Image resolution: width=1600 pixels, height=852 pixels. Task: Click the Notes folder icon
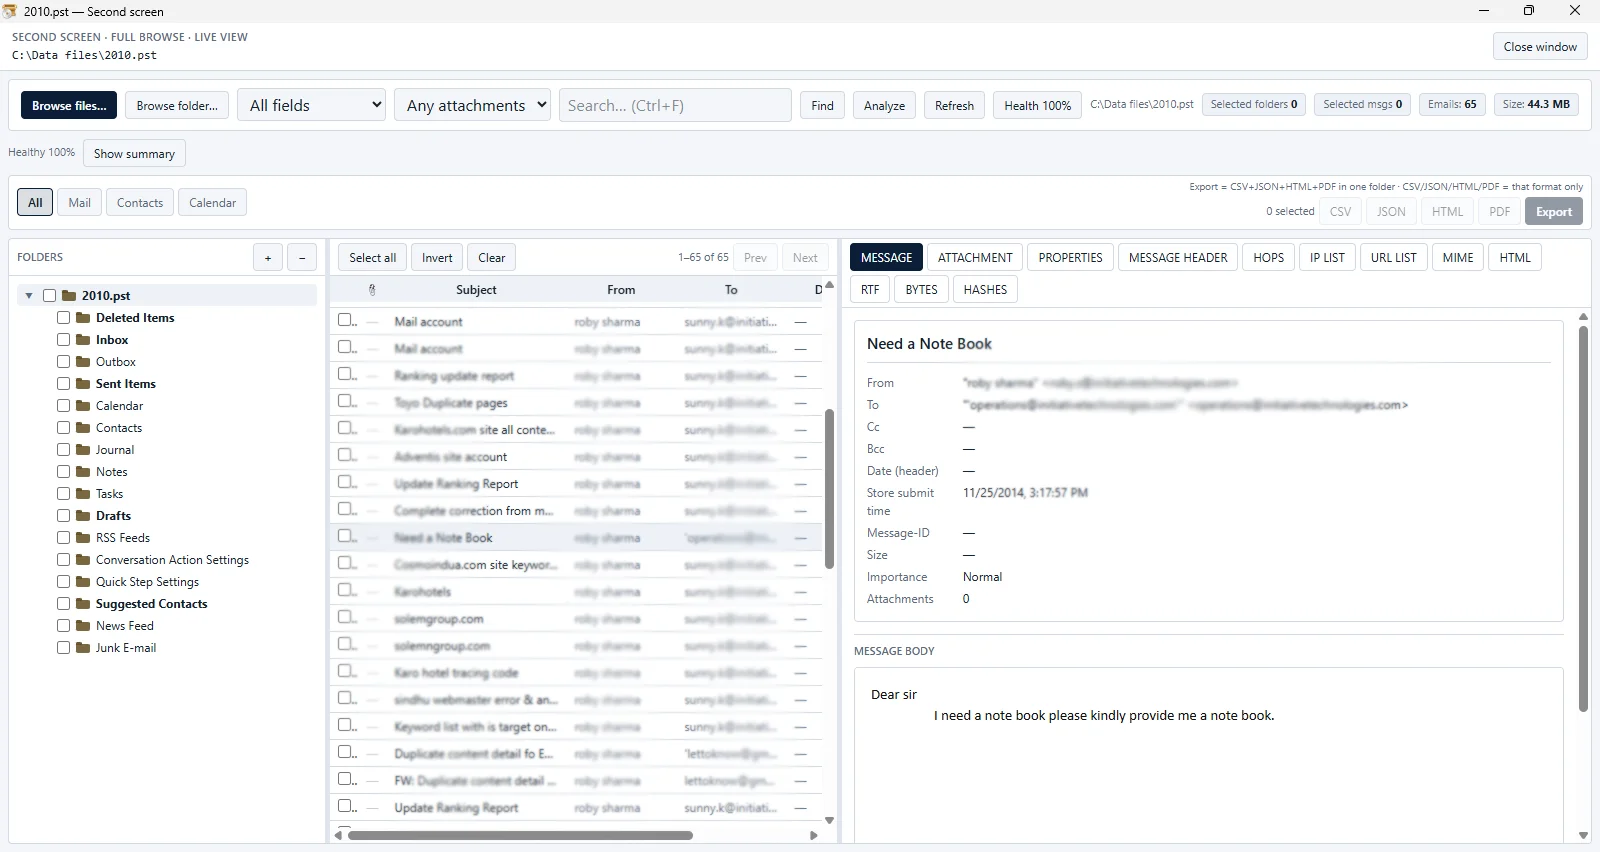84,472
